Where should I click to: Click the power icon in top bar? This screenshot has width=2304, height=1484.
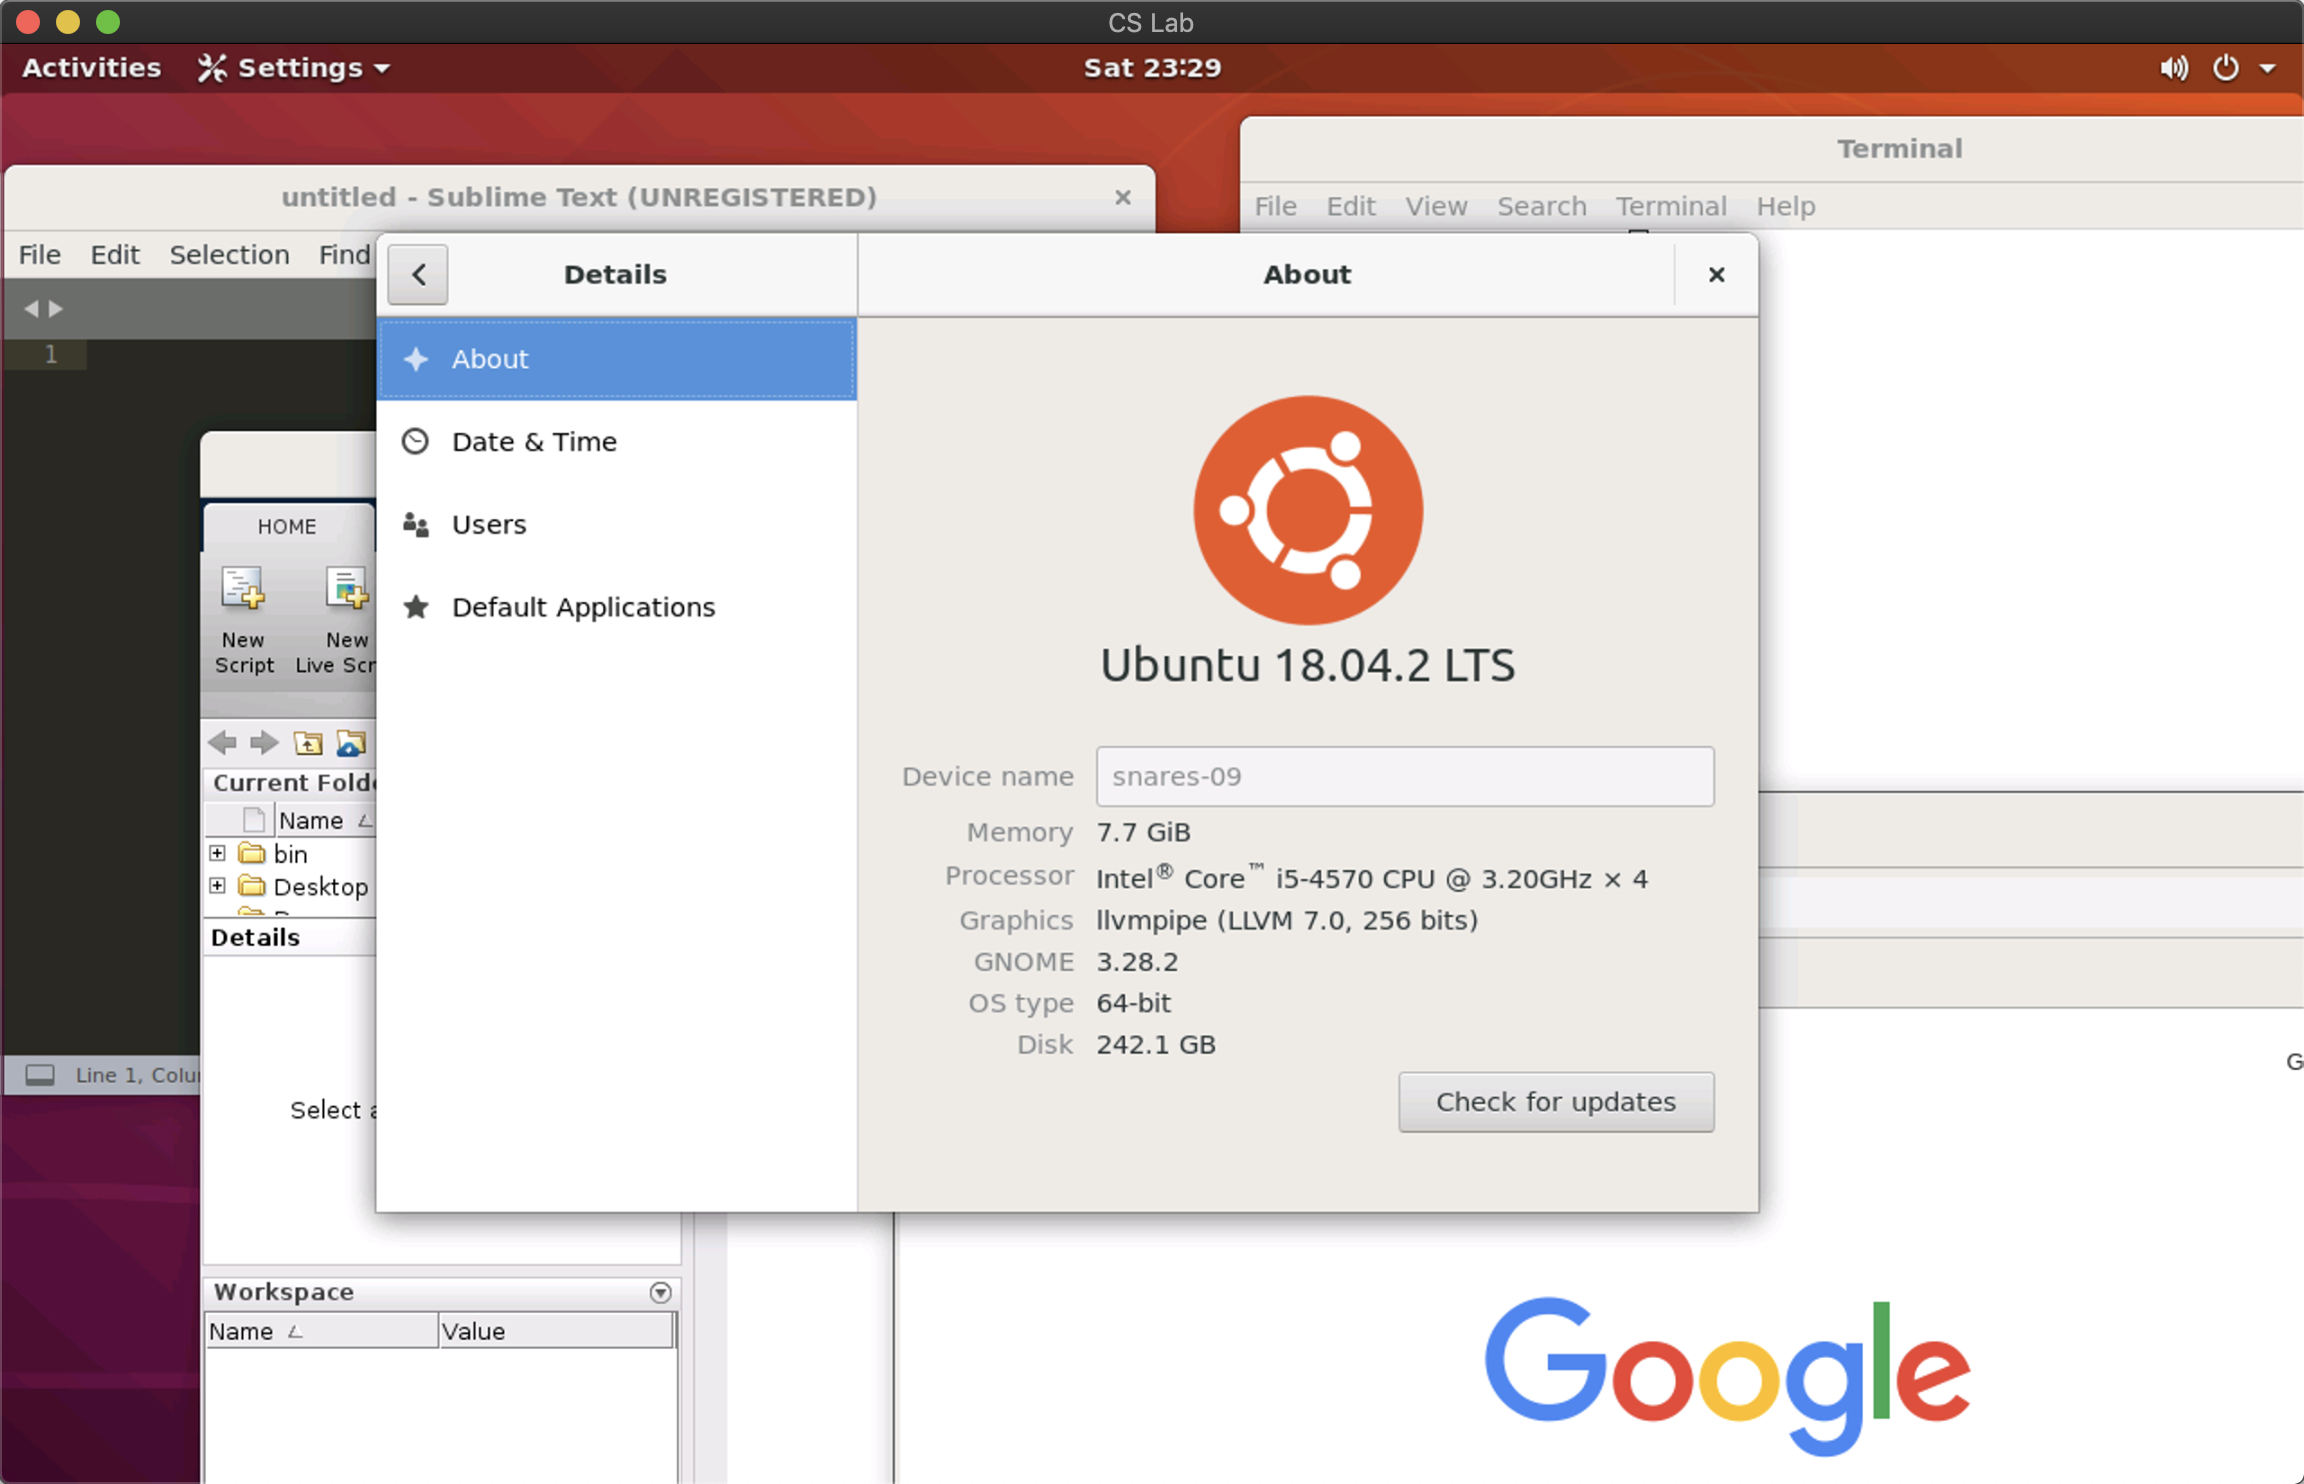2225,68
